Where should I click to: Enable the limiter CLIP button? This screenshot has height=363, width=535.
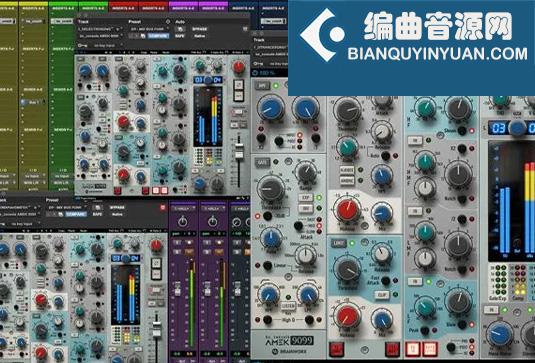(382, 294)
